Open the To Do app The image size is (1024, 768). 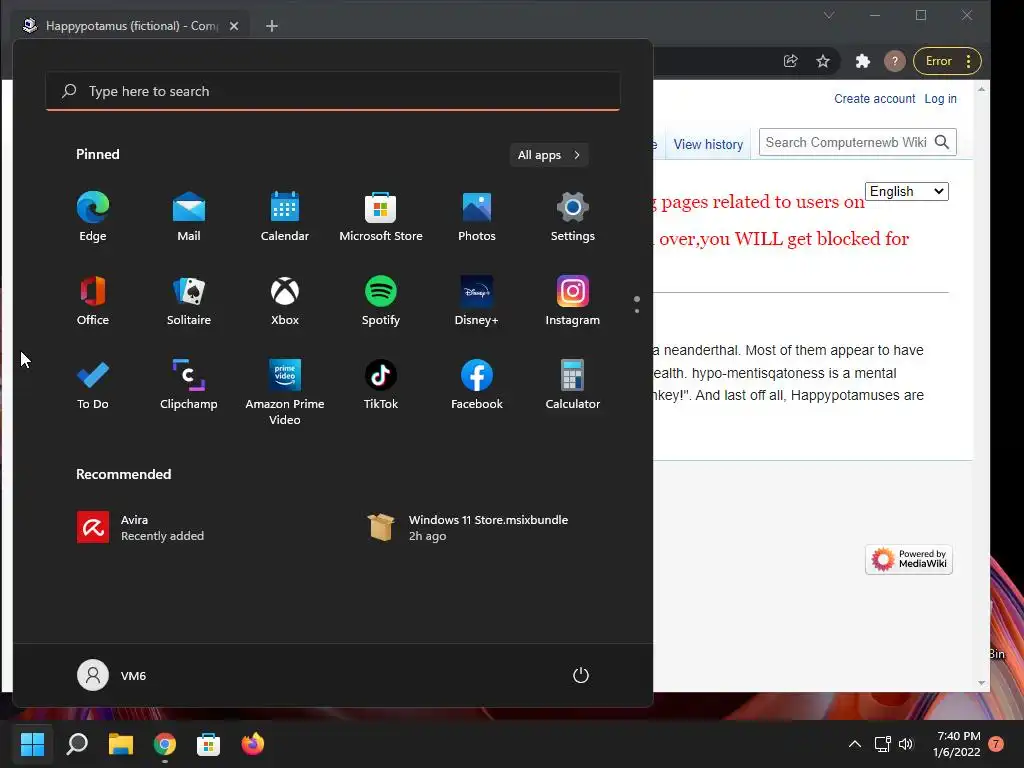[x=93, y=385]
